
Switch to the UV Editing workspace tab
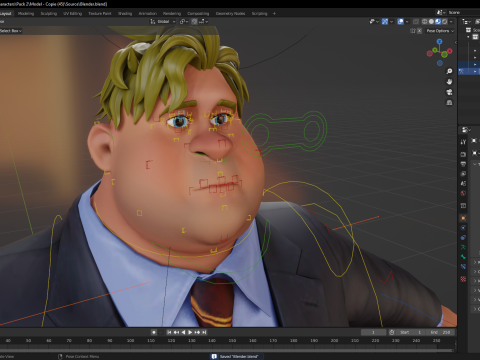pos(73,13)
